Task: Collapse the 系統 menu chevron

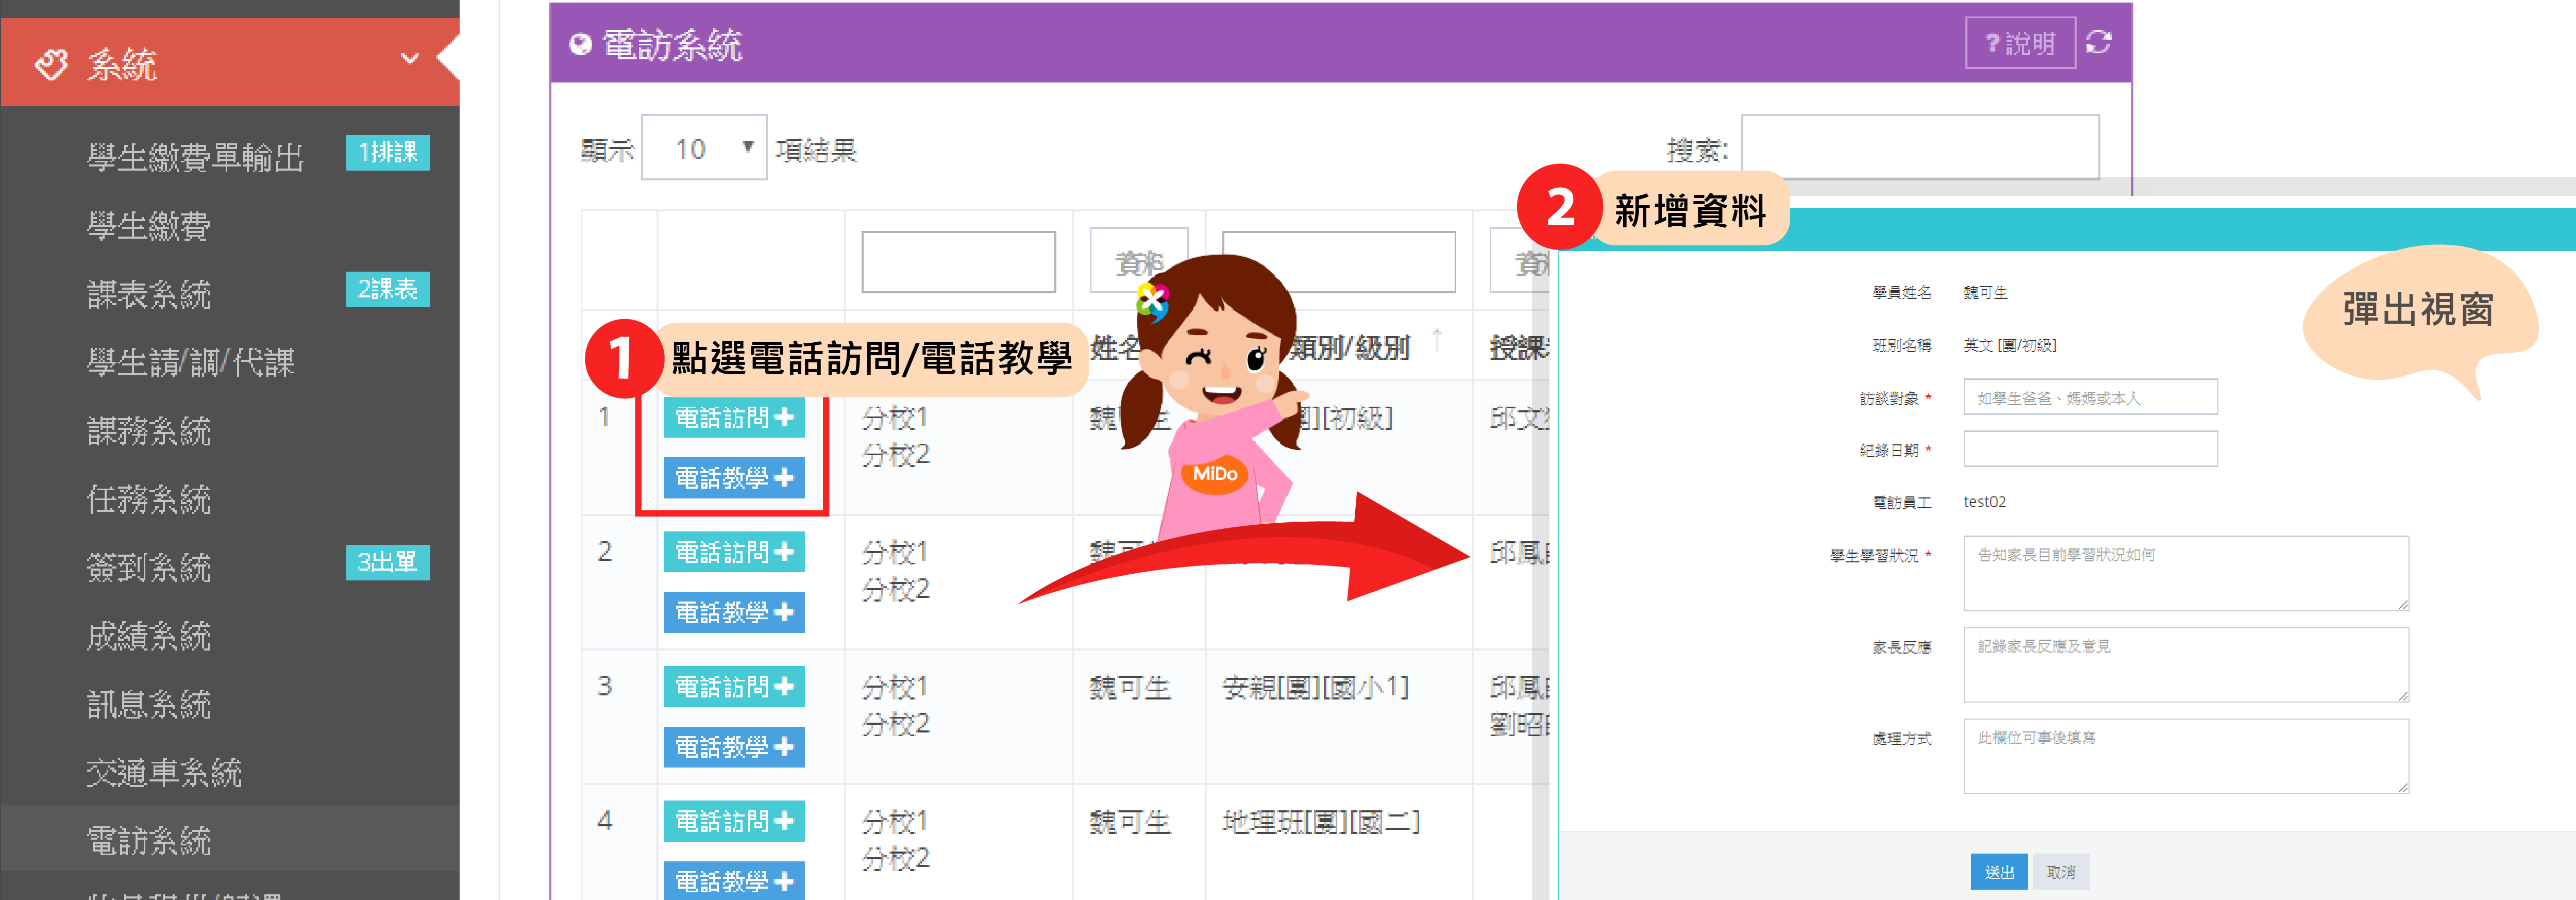Action: (409, 59)
